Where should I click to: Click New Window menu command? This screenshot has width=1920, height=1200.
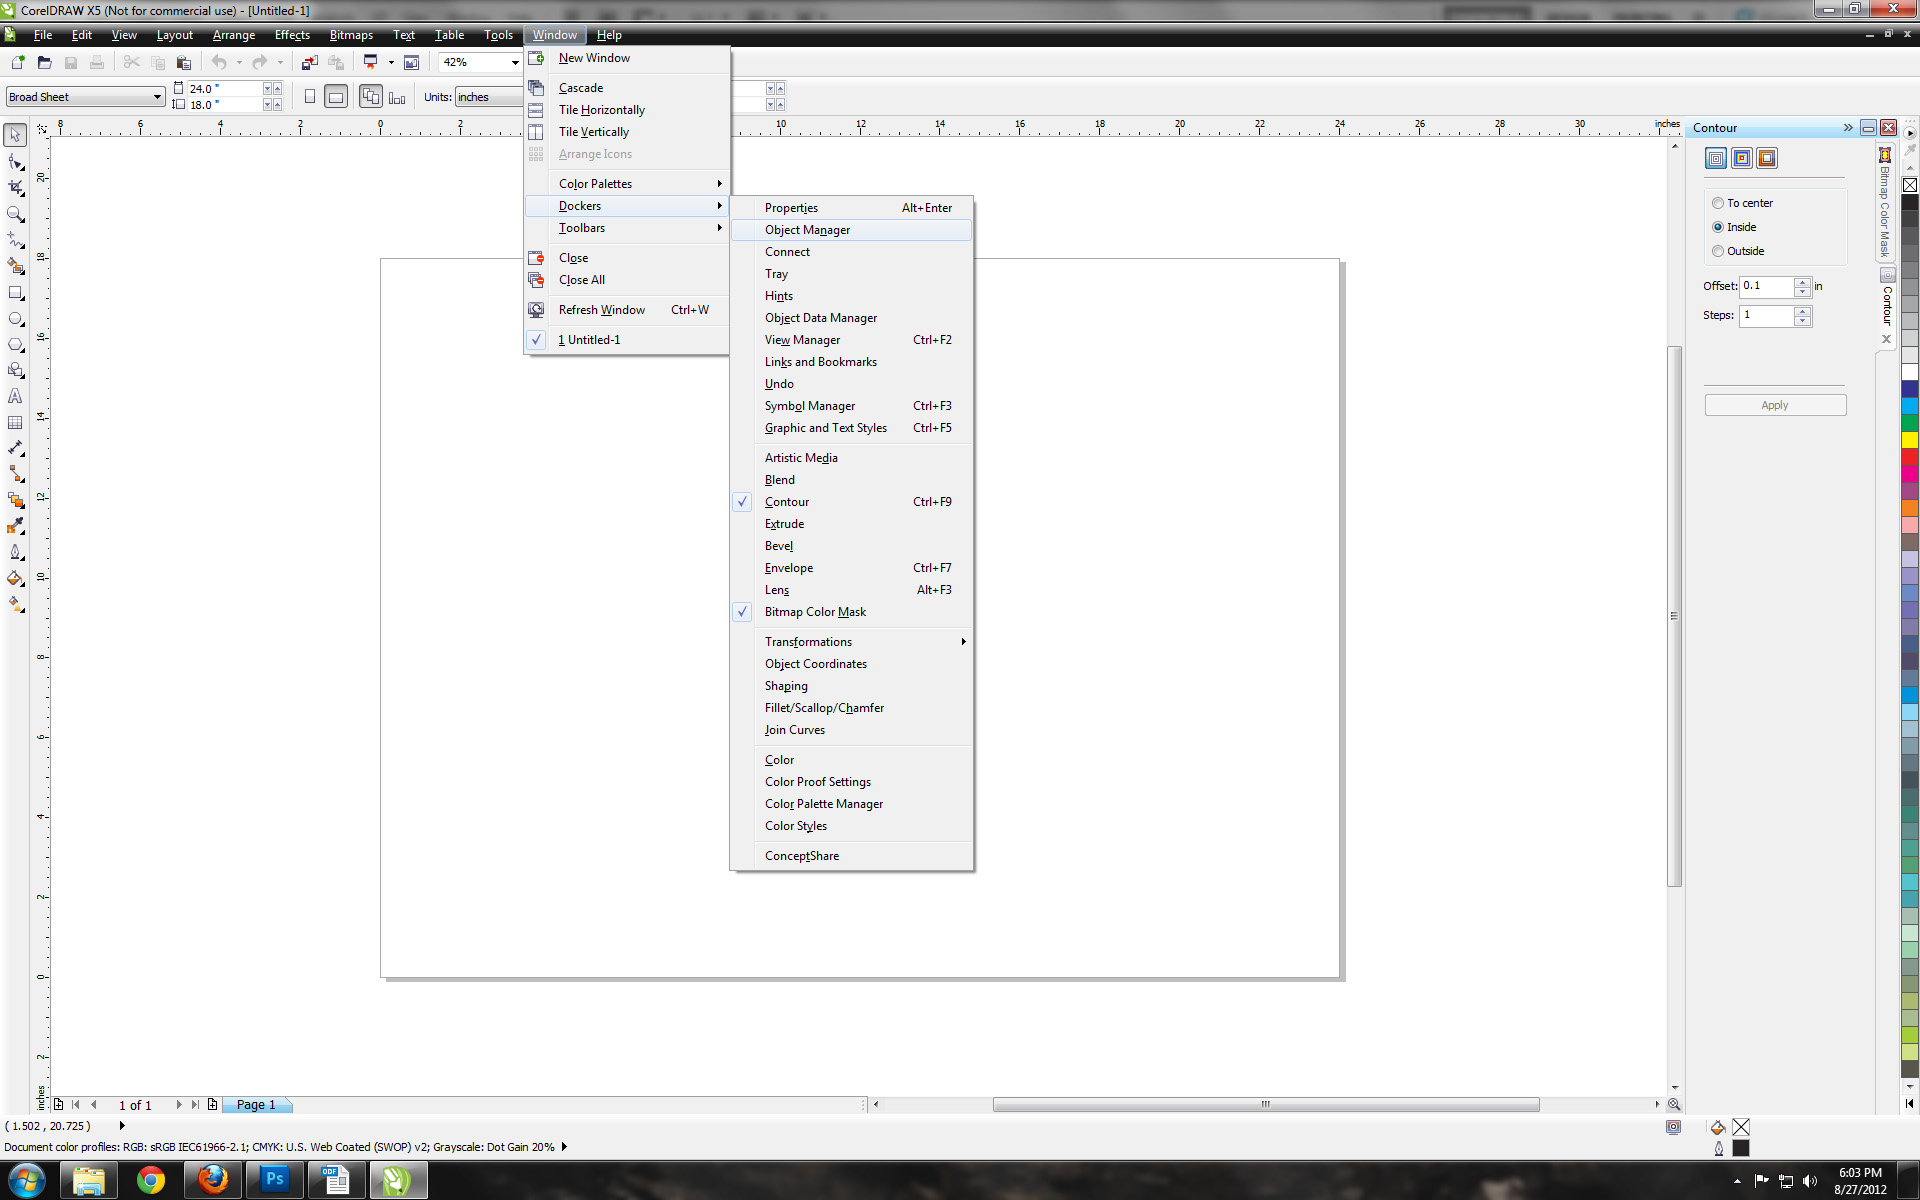pyautogui.click(x=627, y=58)
